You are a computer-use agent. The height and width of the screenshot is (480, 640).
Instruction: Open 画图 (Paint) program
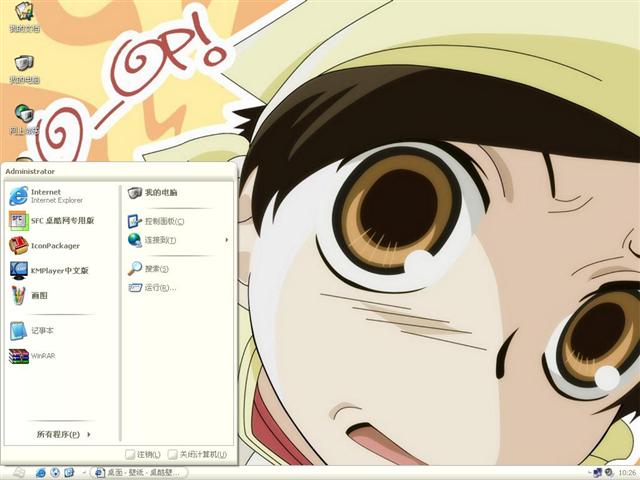click(61, 295)
